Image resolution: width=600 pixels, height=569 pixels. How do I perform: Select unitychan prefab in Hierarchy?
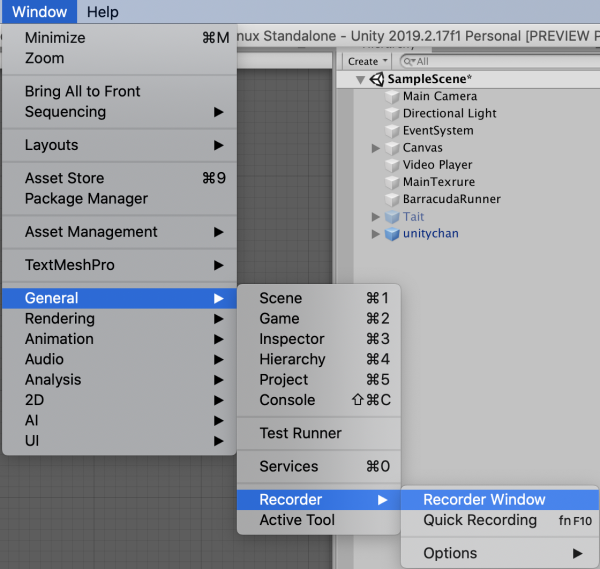430,233
